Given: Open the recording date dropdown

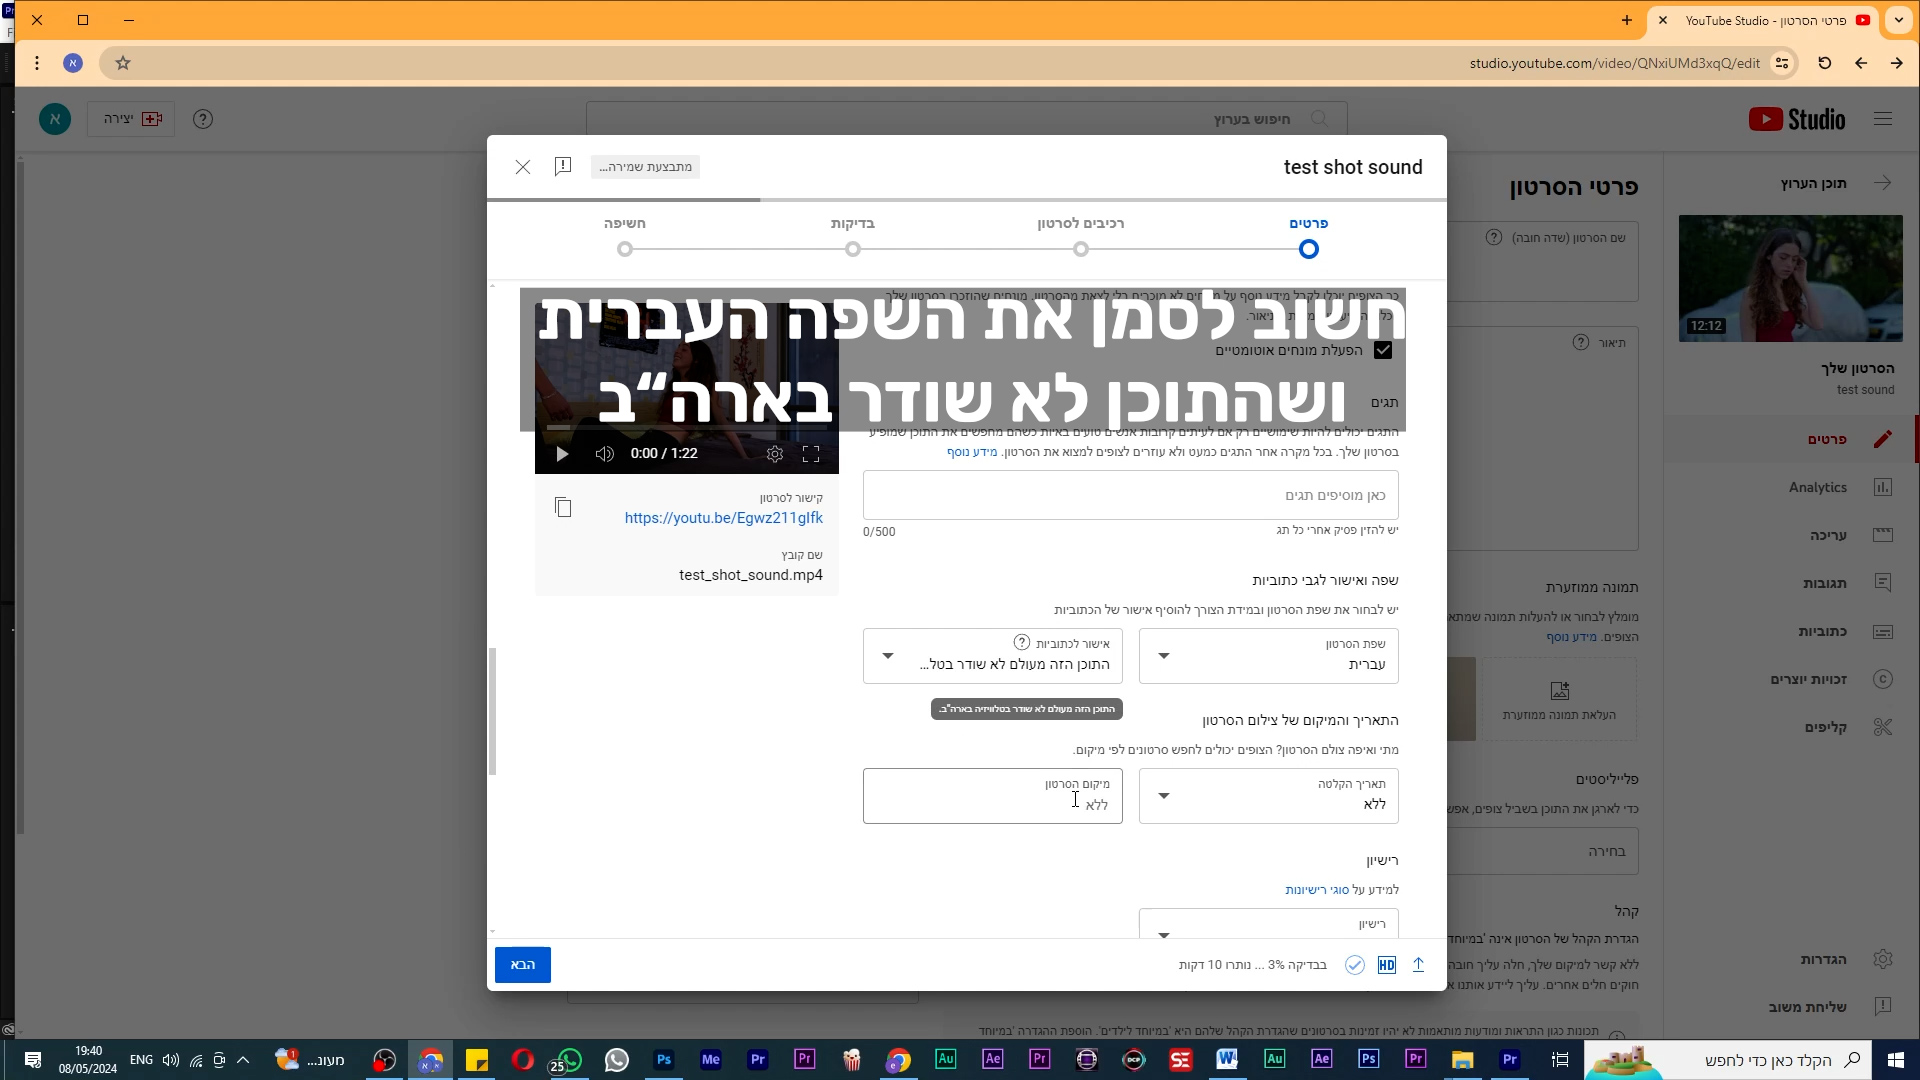Looking at the screenshot, I should (1268, 796).
